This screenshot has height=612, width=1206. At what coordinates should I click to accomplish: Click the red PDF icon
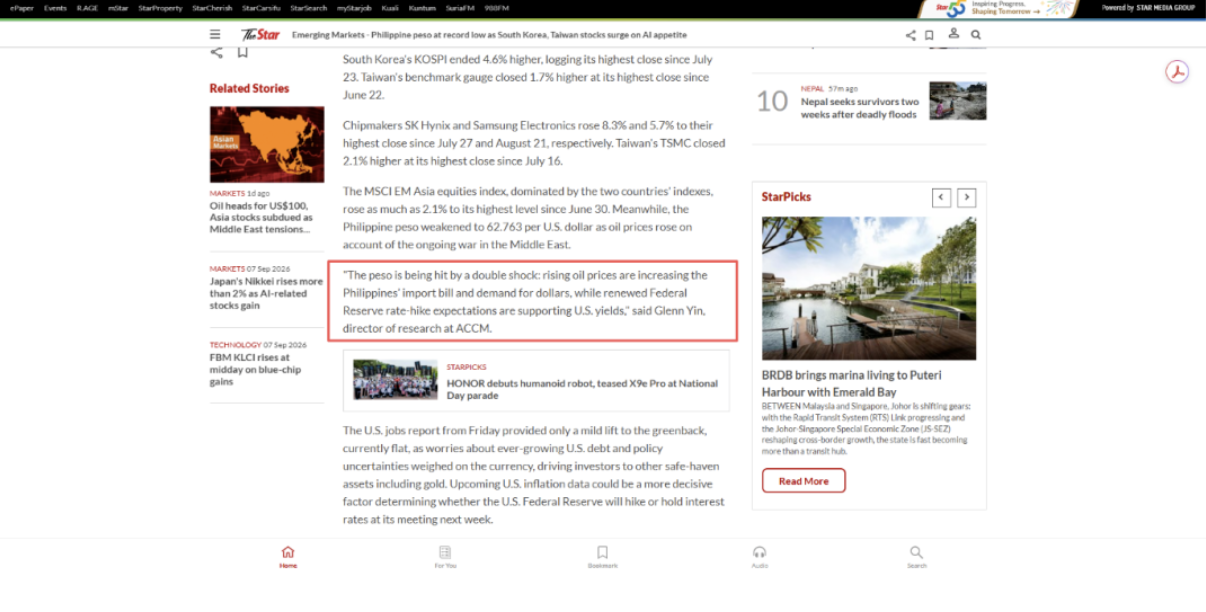(1178, 72)
